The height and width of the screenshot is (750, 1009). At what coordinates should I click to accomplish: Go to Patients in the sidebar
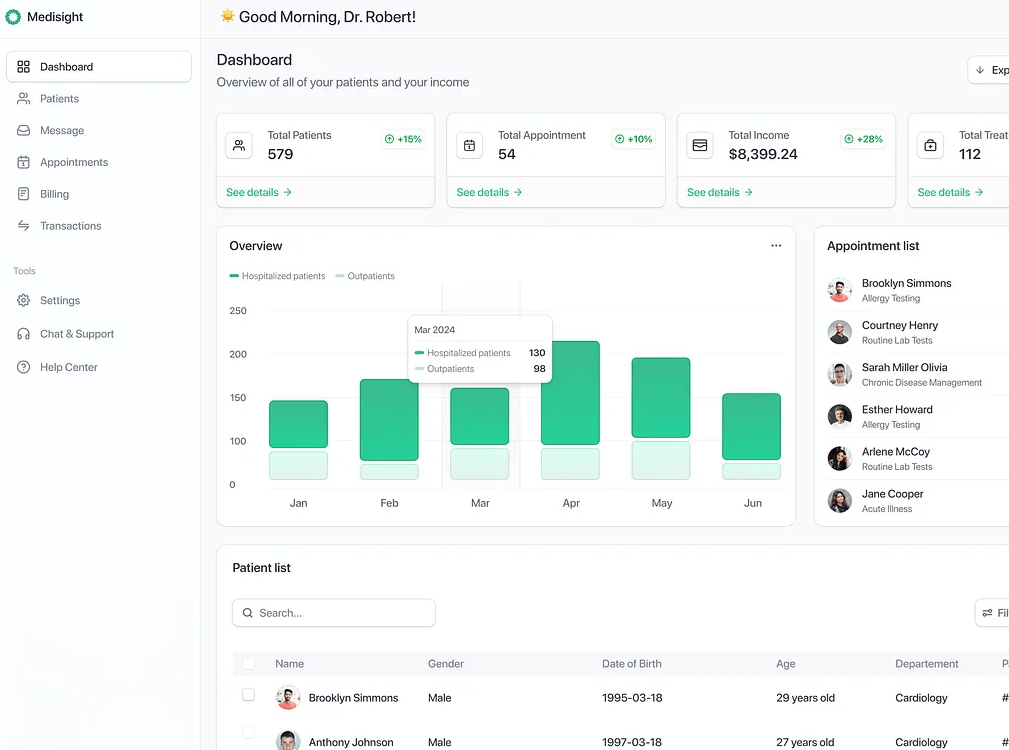coord(59,99)
